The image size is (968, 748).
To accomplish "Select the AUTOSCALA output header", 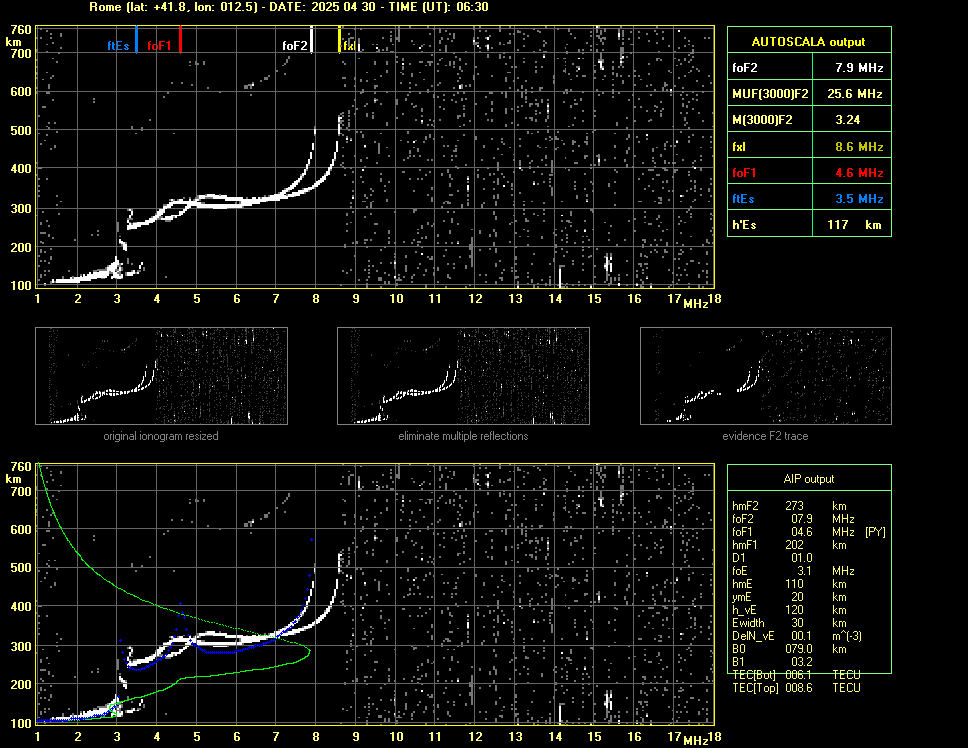I will (x=808, y=42).
